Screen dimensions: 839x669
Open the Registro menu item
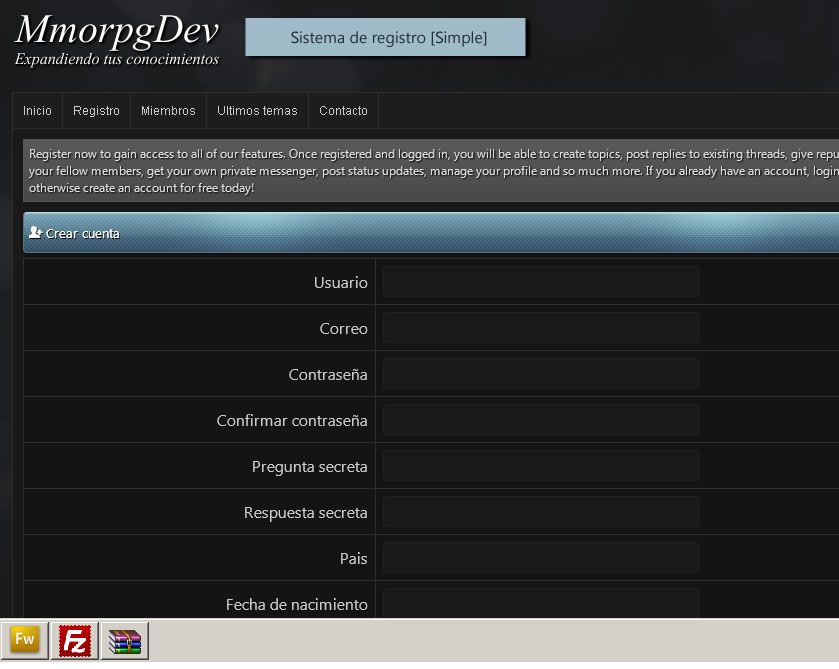96,111
